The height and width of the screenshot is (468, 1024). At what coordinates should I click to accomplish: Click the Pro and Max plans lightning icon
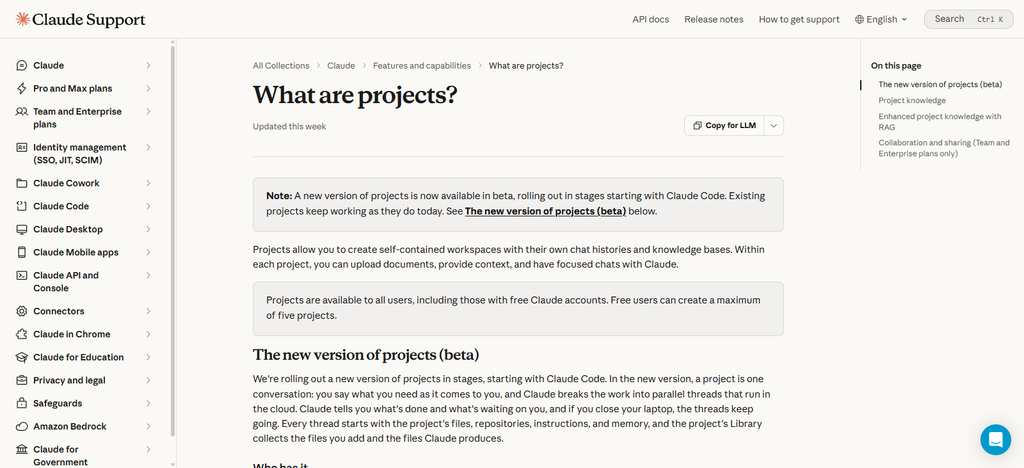click(22, 88)
